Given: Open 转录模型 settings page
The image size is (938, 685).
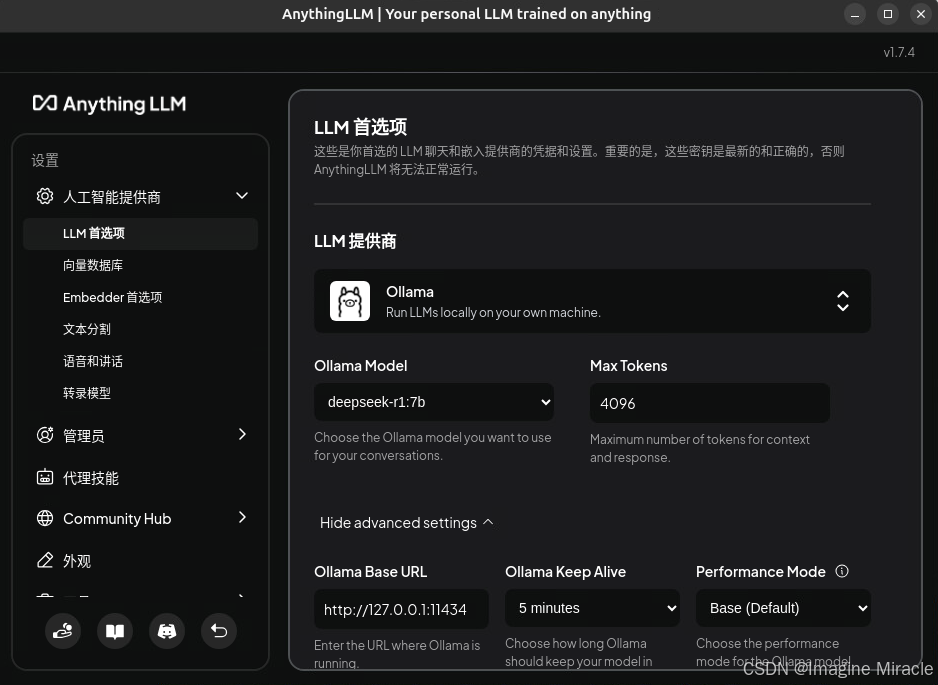Looking at the screenshot, I should (87, 393).
